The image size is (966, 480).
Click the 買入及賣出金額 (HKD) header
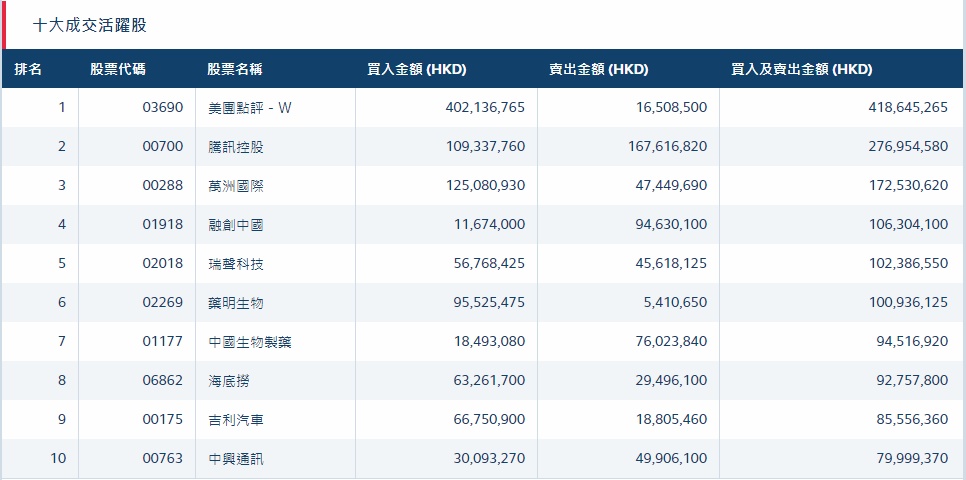point(802,70)
